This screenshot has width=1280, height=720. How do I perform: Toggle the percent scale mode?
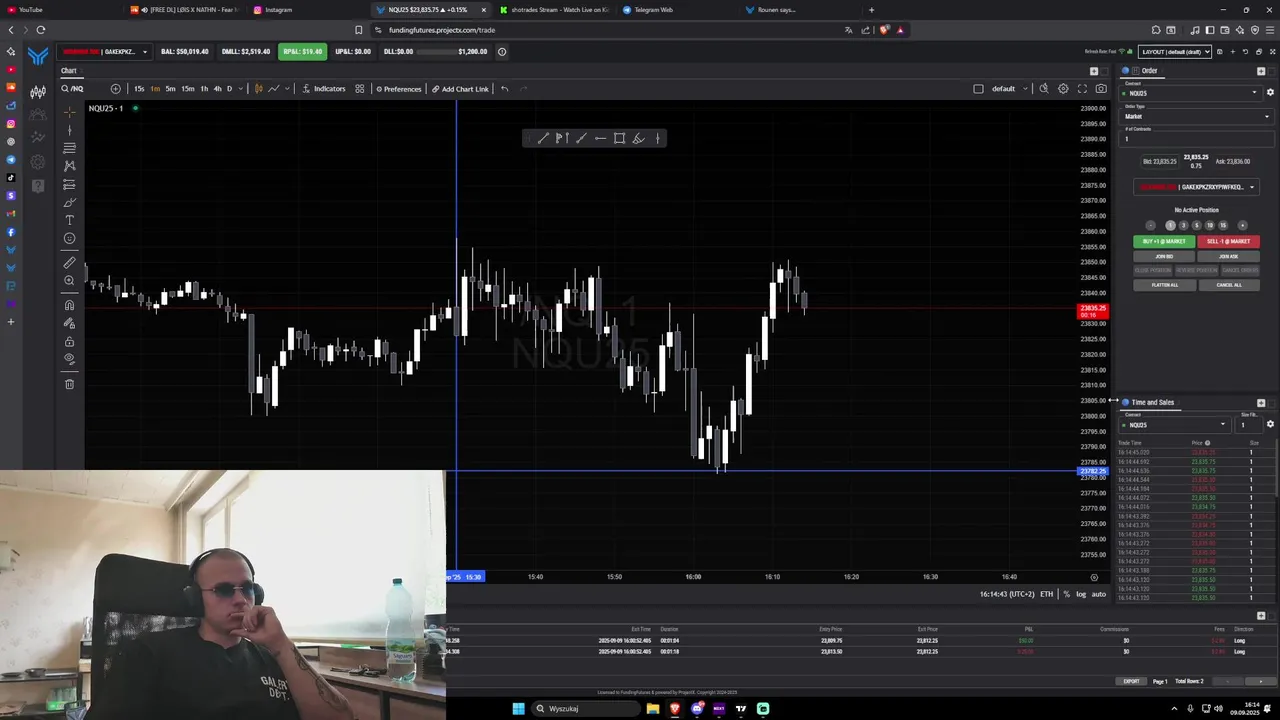pos(1066,594)
